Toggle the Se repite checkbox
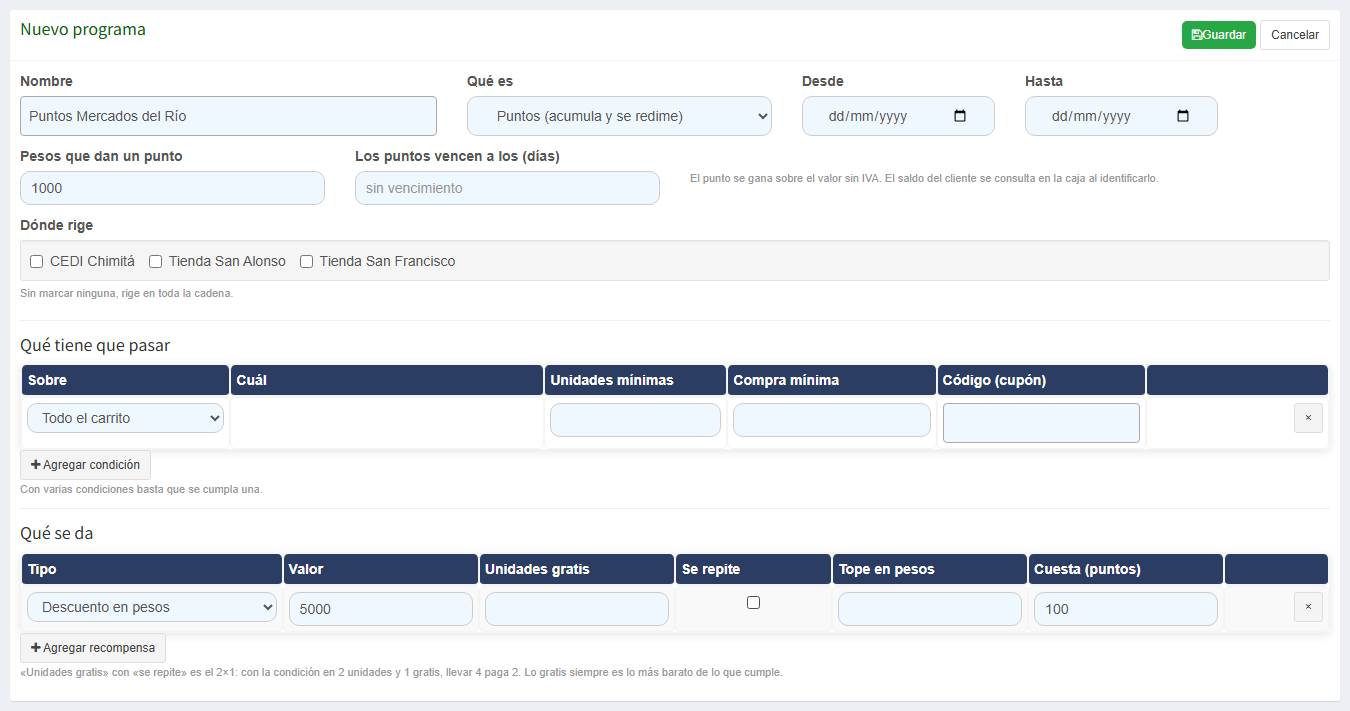Image resolution: width=1350 pixels, height=711 pixels. 754,602
